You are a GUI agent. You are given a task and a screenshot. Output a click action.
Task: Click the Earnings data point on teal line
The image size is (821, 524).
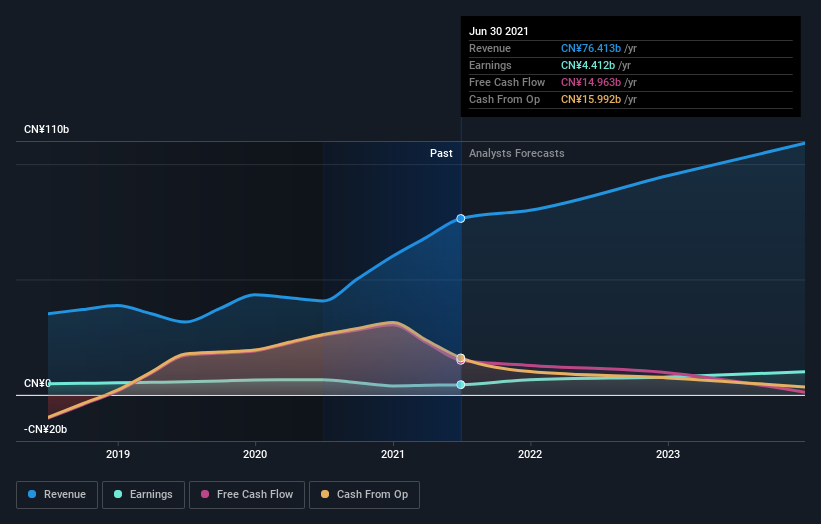pyautogui.click(x=460, y=385)
